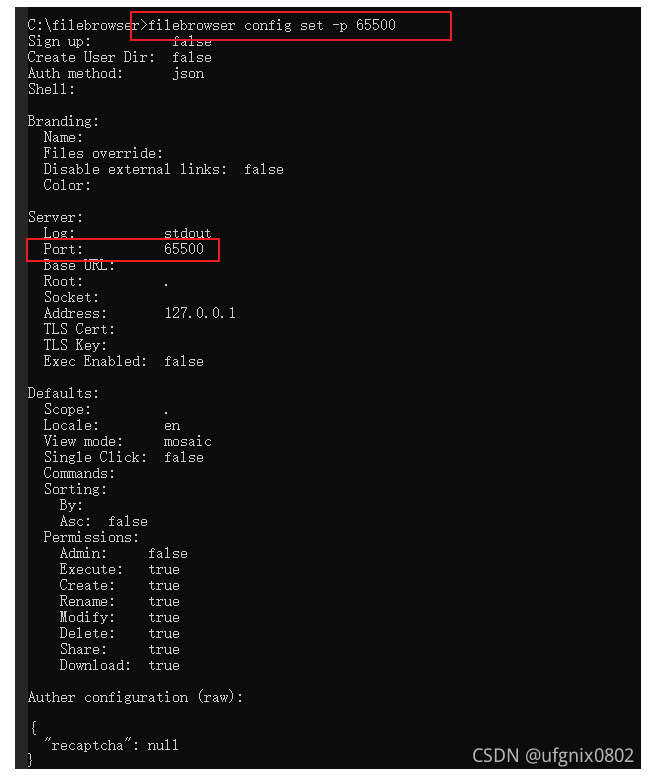Viewport: 650px width, 777px height.
Task: Click the Address value 127.0.0.1
Action: point(200,313)
